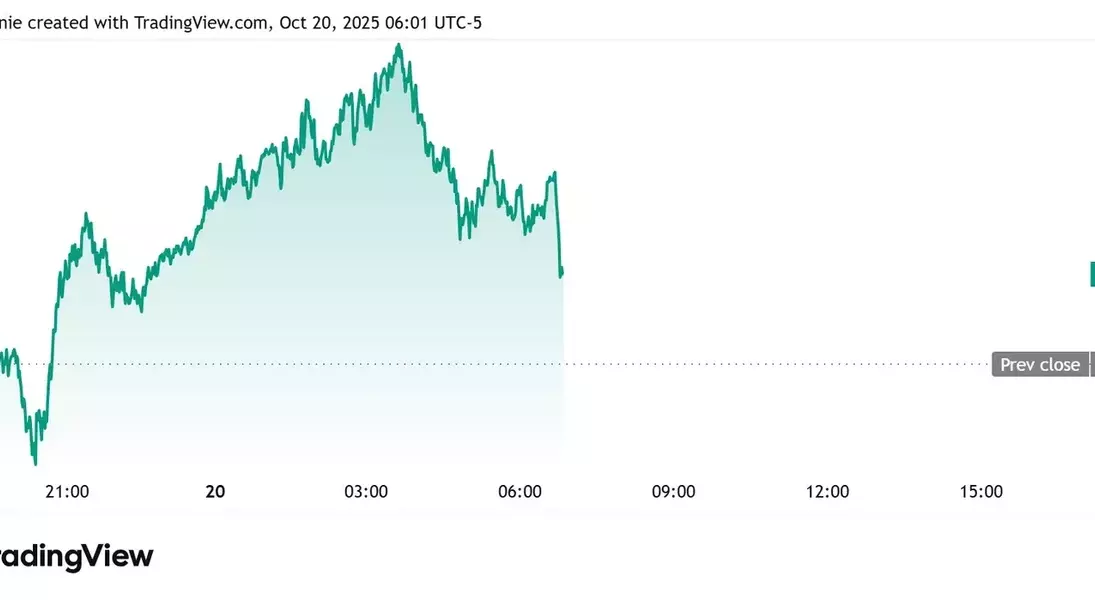Viewport: 1095px width, 600px height.
Task: Click the last plotted price point
Action: click(x=562, y=273)
